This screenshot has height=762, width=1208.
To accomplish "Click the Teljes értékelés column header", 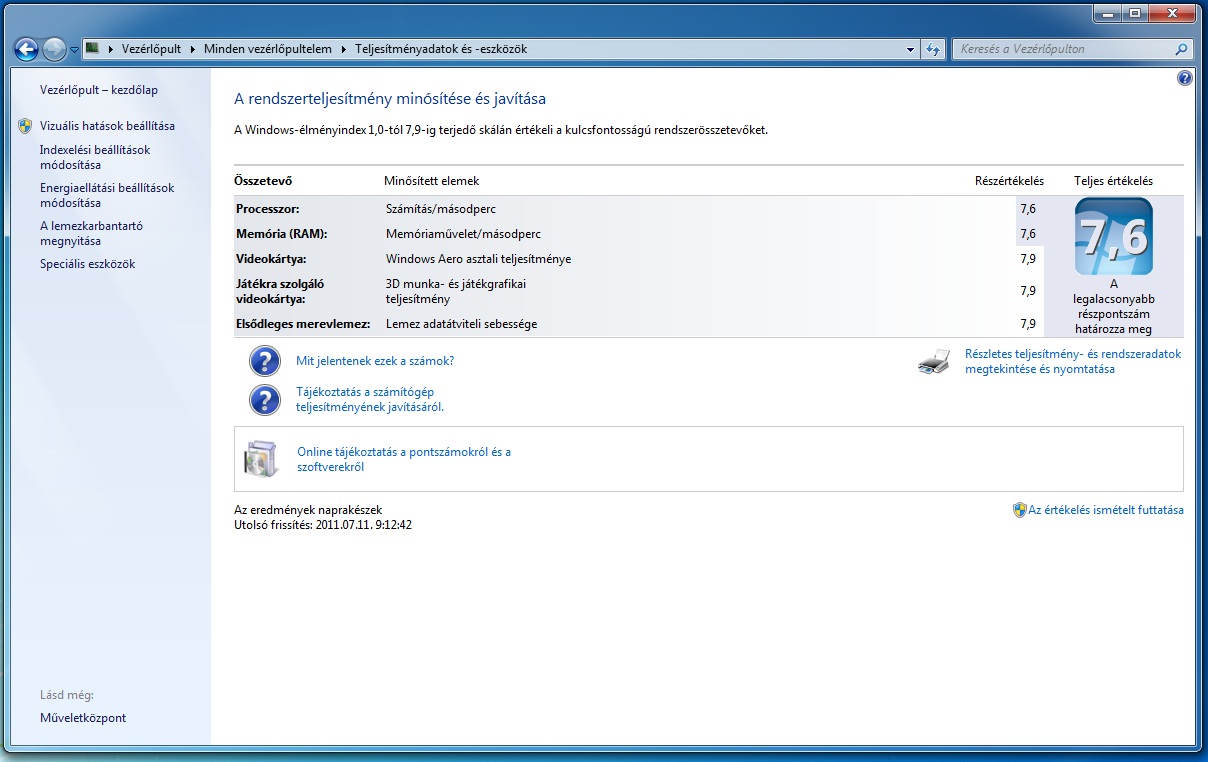I will coord(1113,181).
